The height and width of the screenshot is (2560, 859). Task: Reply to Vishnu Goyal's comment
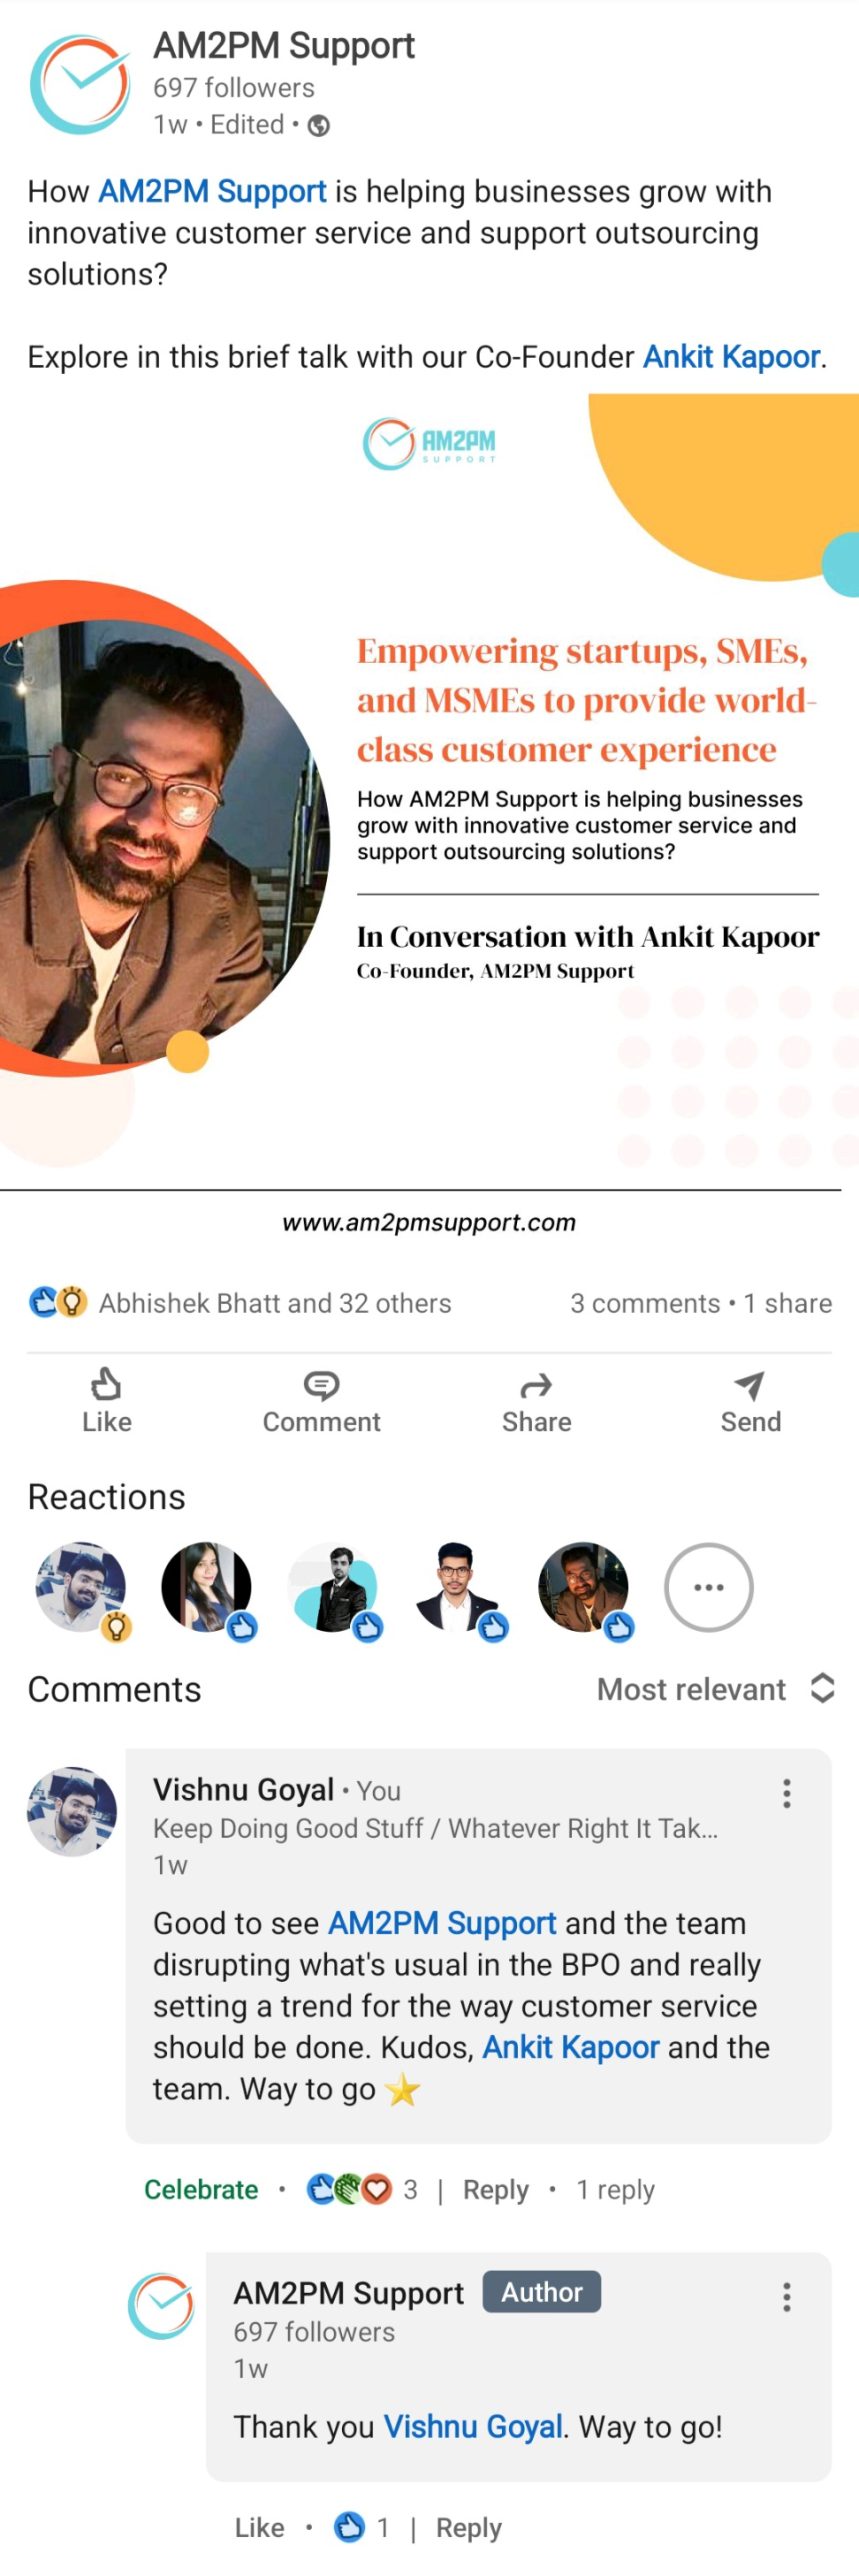[495, 2189]
